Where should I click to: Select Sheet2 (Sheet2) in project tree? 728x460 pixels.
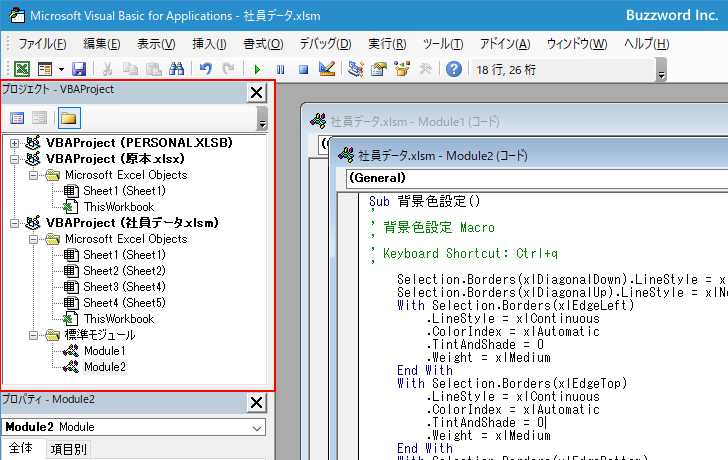[124, 271]
